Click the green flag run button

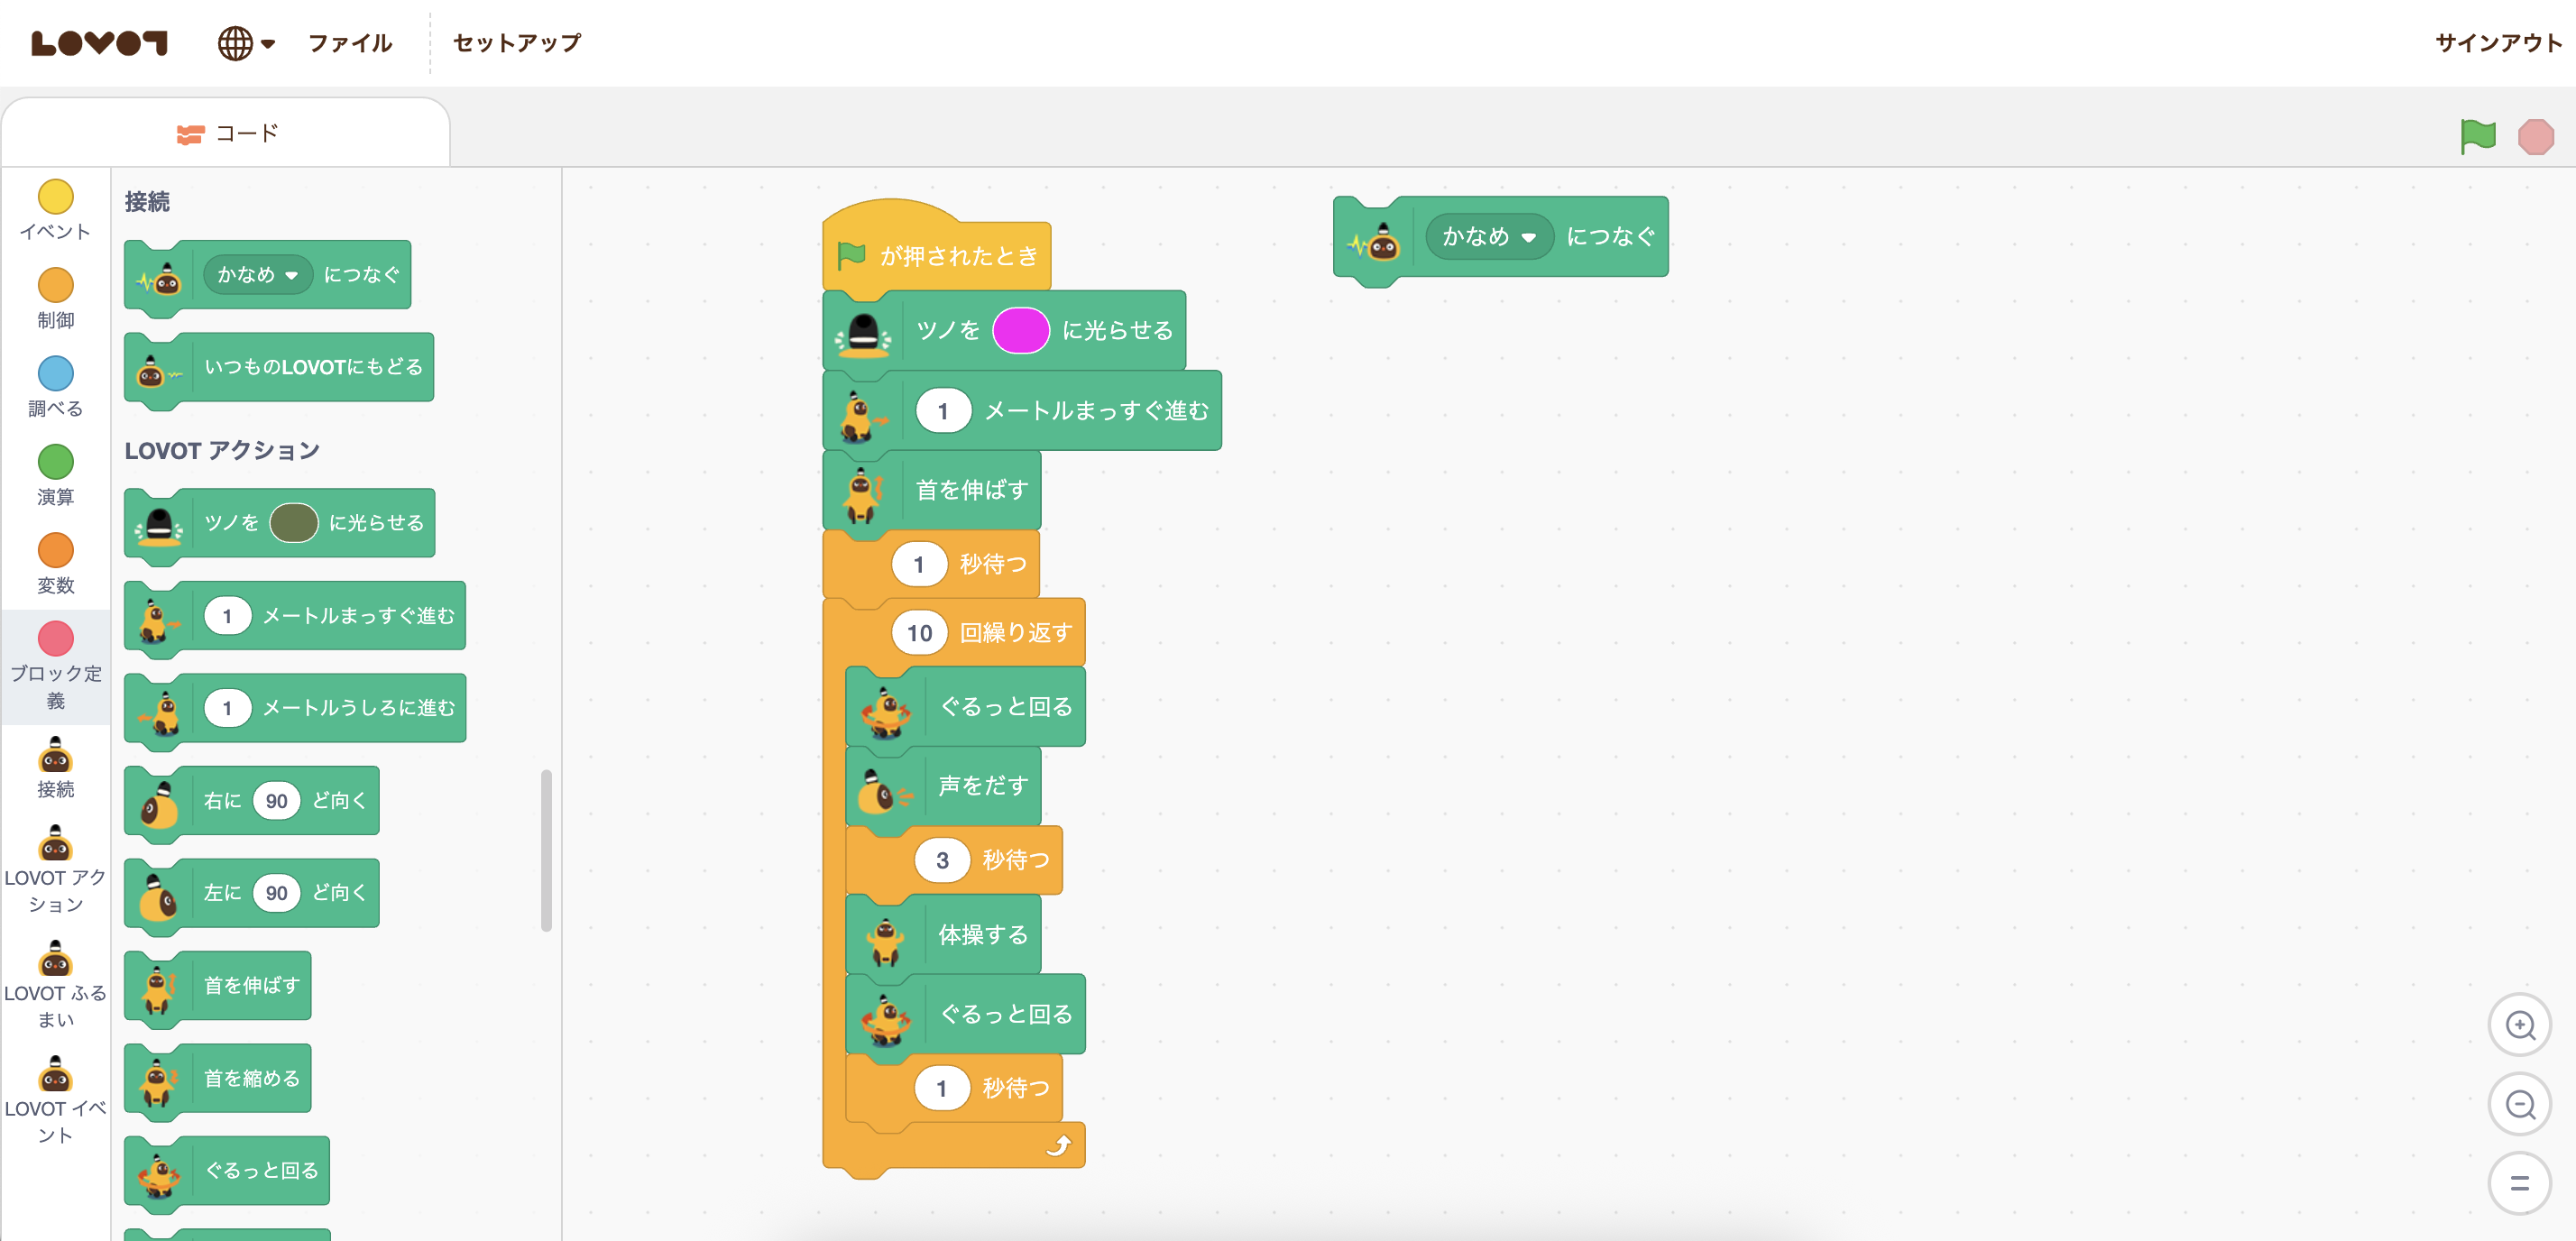[2477, 136]
